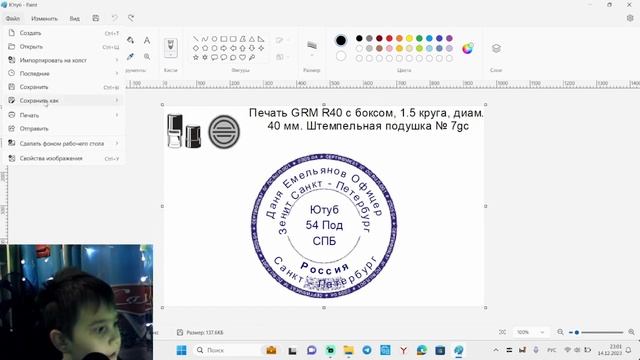Expand the Печать submenu arrow
The height and width of the screenshot is (360, 640).
116,115
